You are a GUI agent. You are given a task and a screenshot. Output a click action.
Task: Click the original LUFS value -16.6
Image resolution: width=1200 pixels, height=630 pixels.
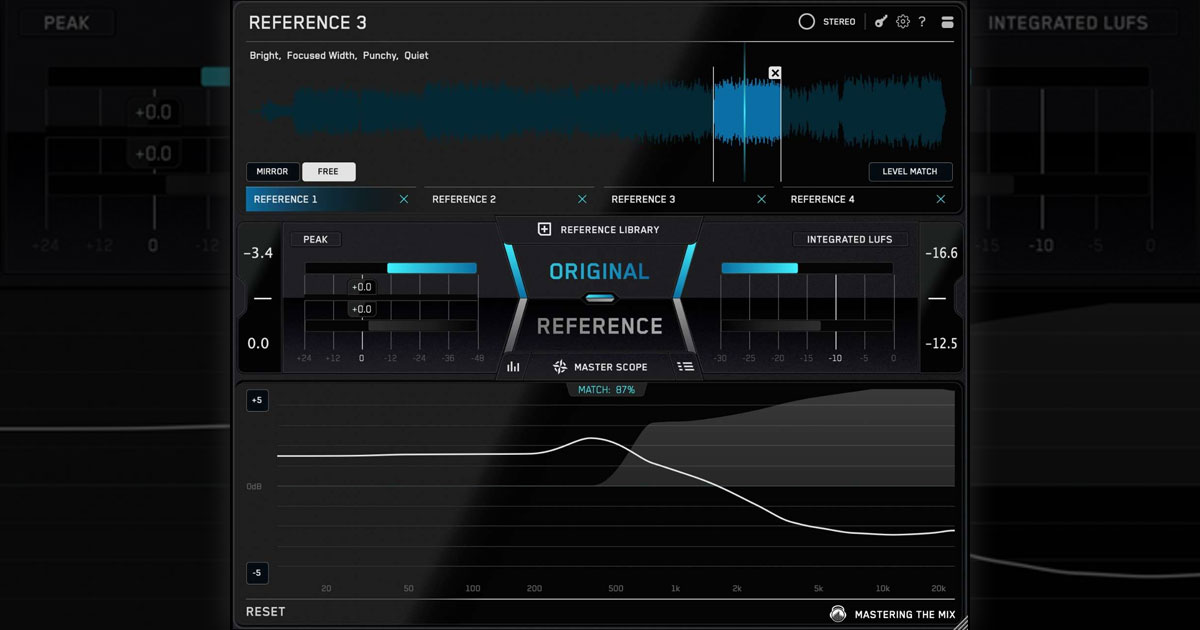click(x=941, y=253)
